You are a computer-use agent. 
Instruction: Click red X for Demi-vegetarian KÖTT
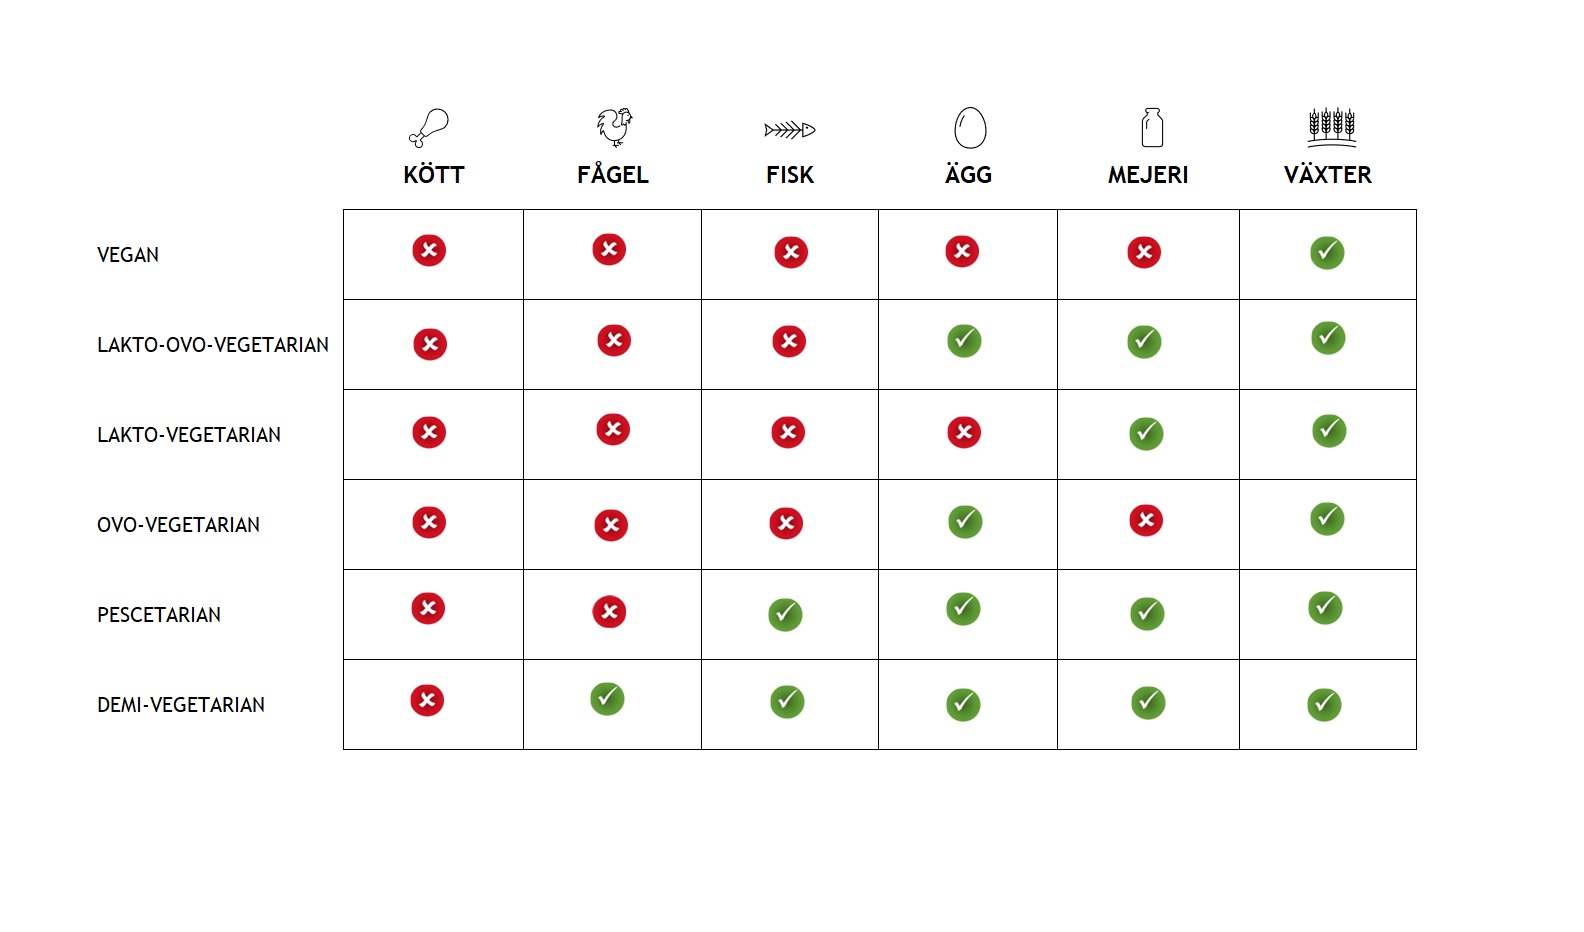point(427,700)
